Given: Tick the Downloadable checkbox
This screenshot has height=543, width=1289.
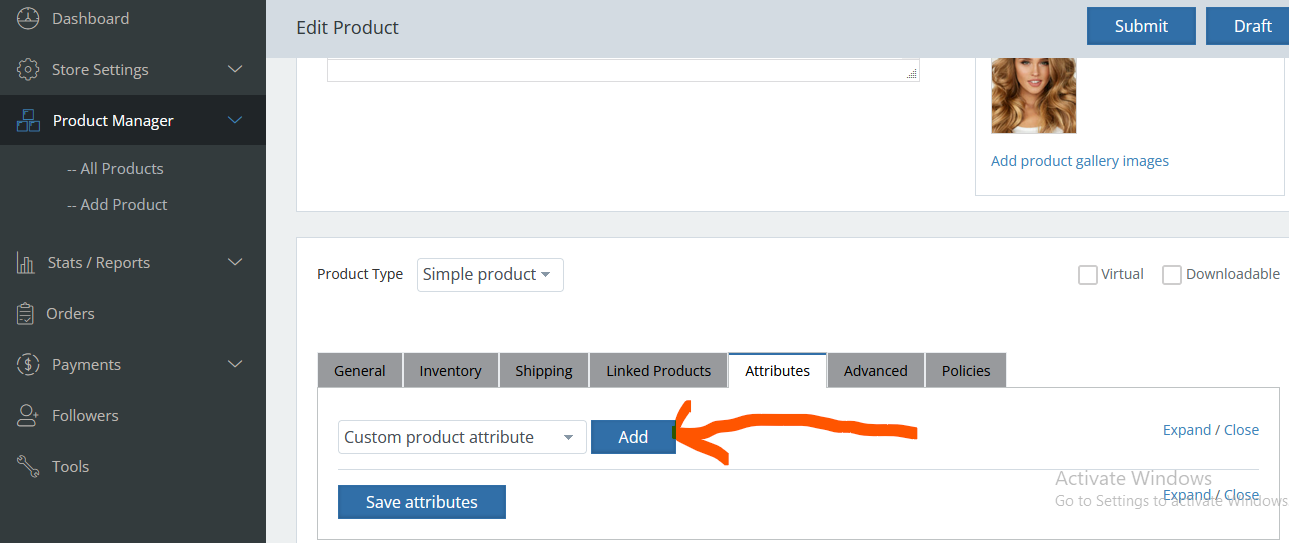Looking at the screenshot, I should click(x=1172, y=275).
